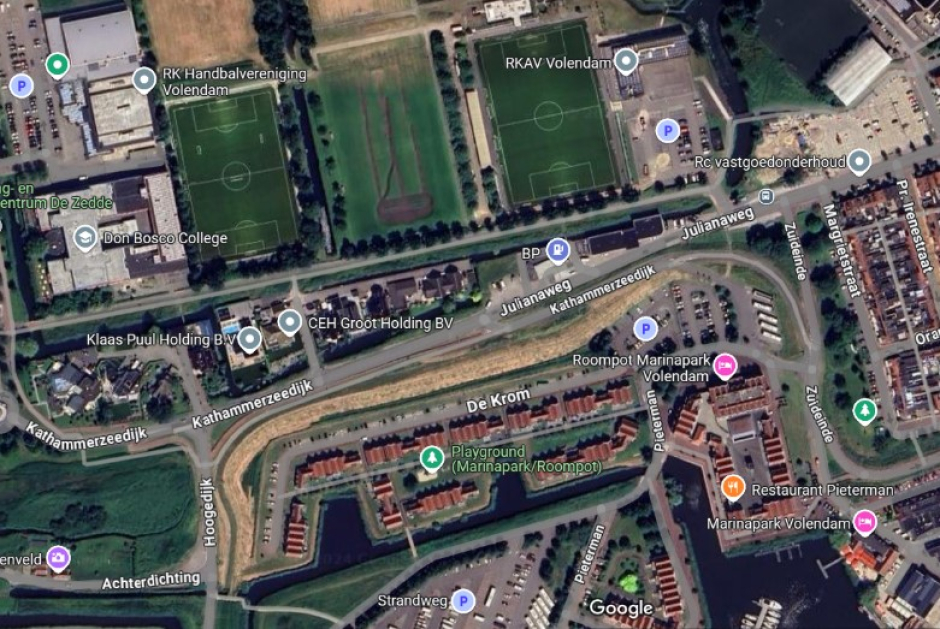Select the Restaurant Pieterman text label
The image size is (940, 629).
pos(822,490)
